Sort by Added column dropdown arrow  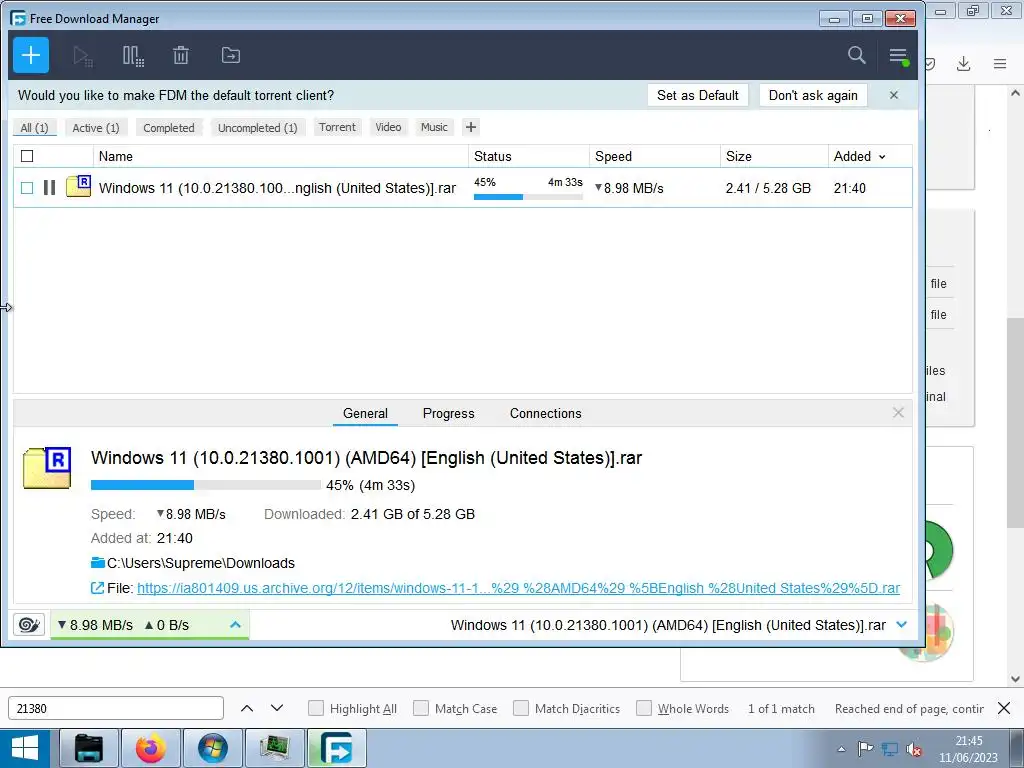coord(882,157)
